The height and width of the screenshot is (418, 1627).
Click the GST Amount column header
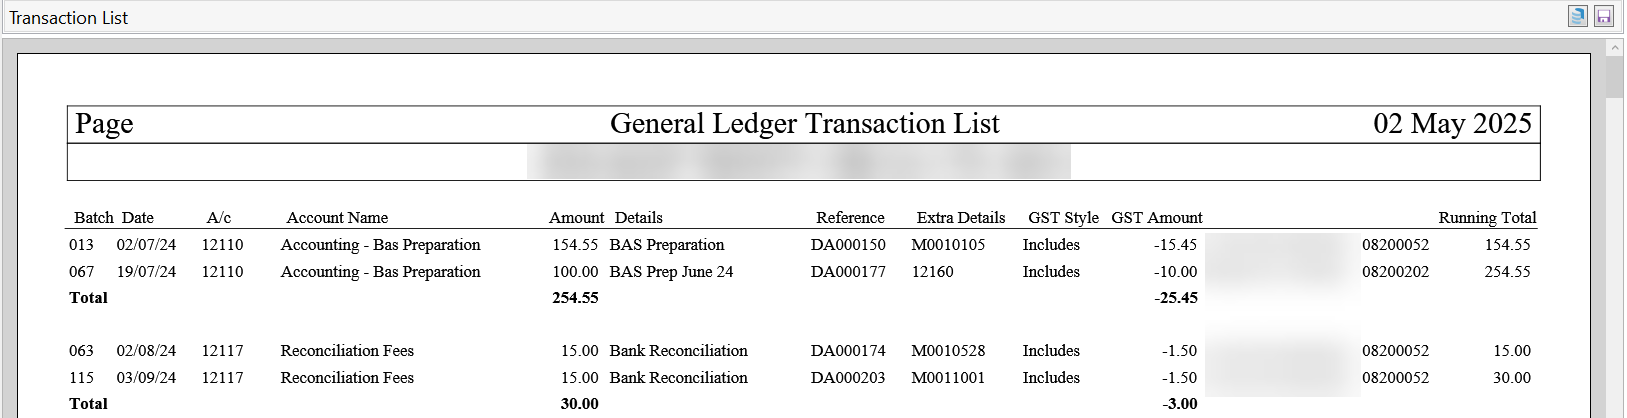(1157, 217)
